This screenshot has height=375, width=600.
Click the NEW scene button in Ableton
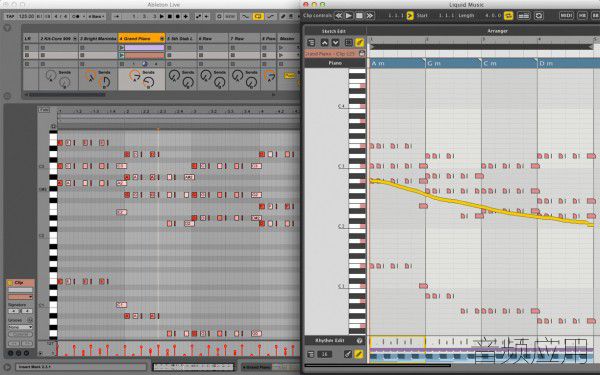(x=230, y=16)
